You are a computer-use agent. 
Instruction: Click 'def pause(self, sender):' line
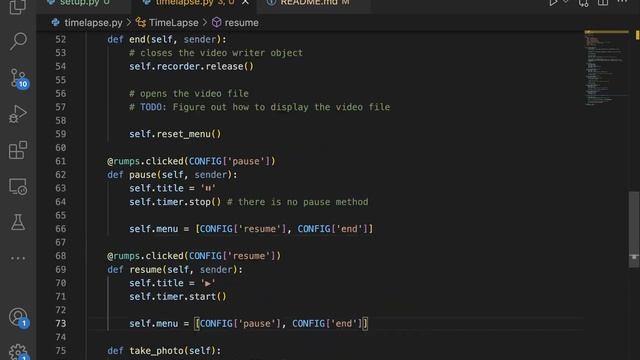[172, 175]
